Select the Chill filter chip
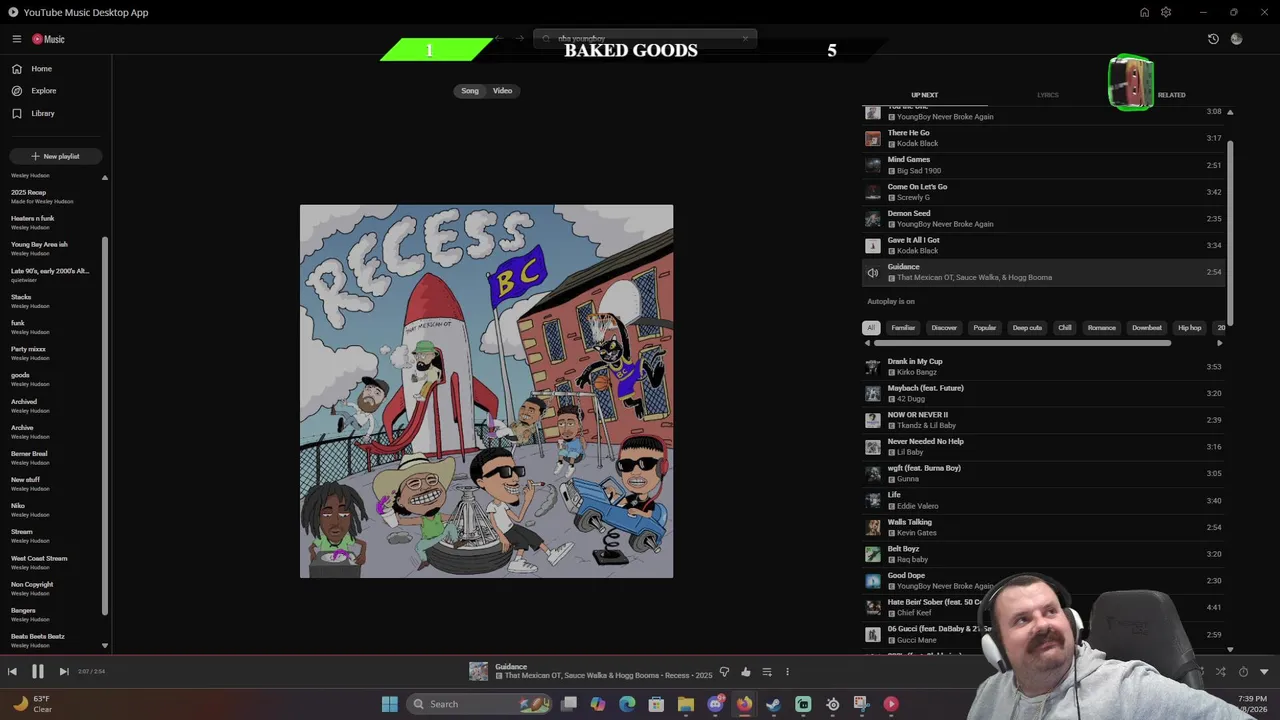The image size is (1280, 720). 1065,328
